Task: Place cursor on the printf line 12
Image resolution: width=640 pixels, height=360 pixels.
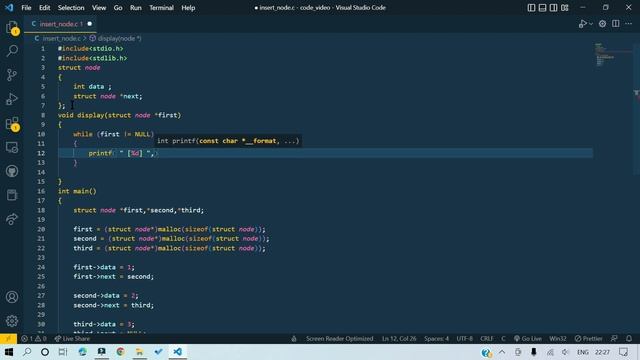Action: coord(325,153)
